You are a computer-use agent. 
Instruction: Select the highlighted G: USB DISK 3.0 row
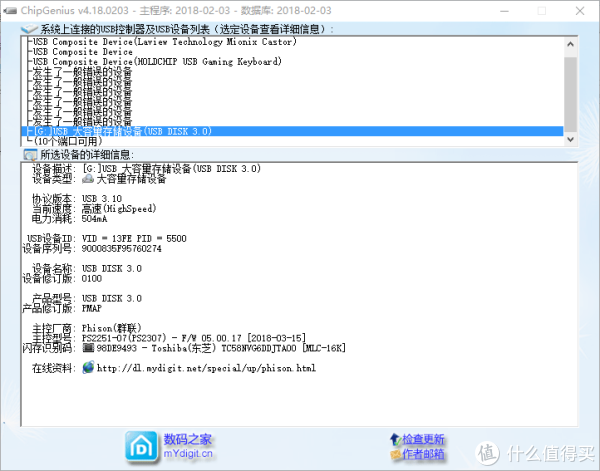click(292, 131)
